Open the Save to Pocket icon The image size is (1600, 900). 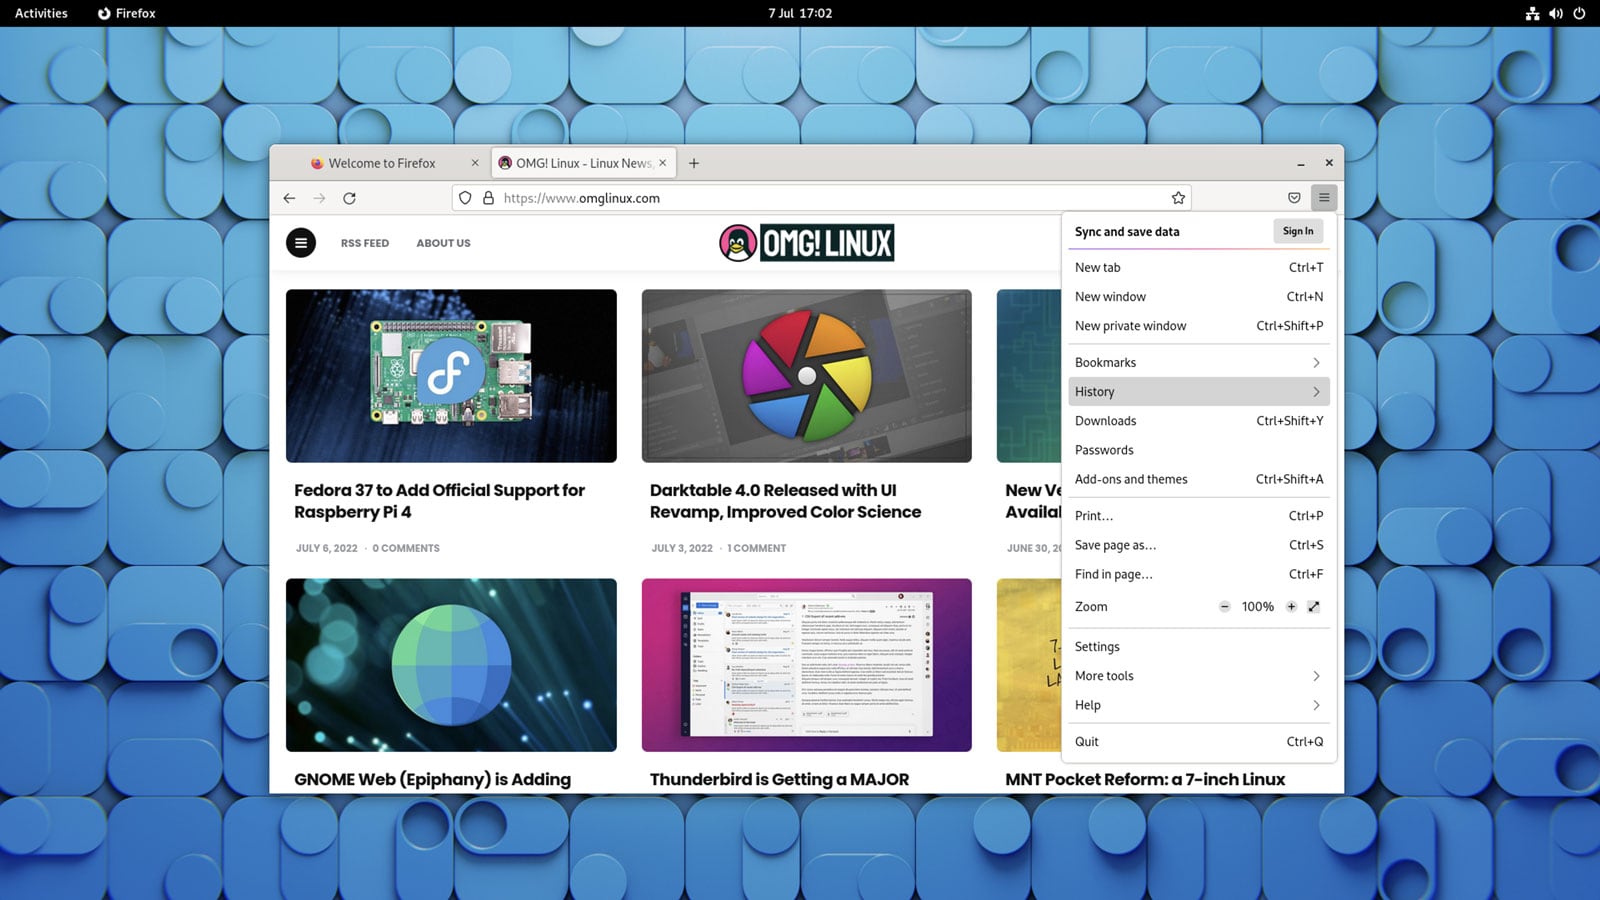pyautogui.click(x=1294, y=198)
